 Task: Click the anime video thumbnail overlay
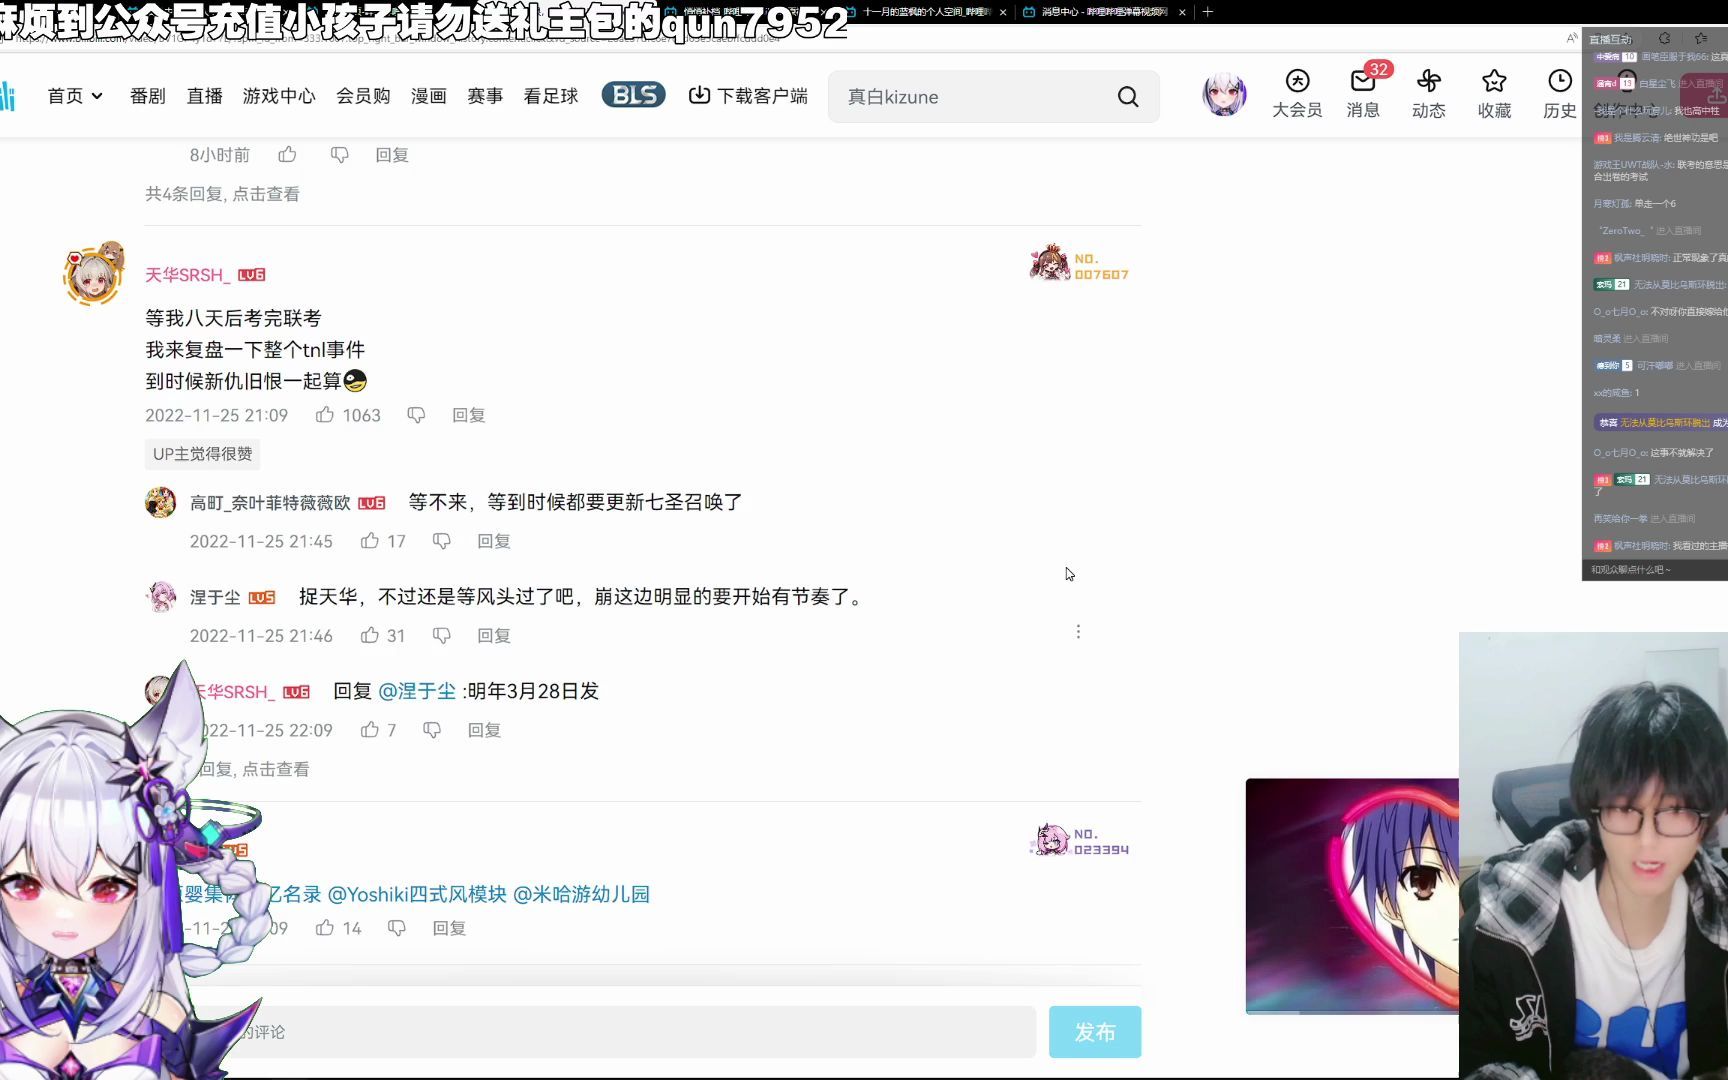[x=1352, y=896]
